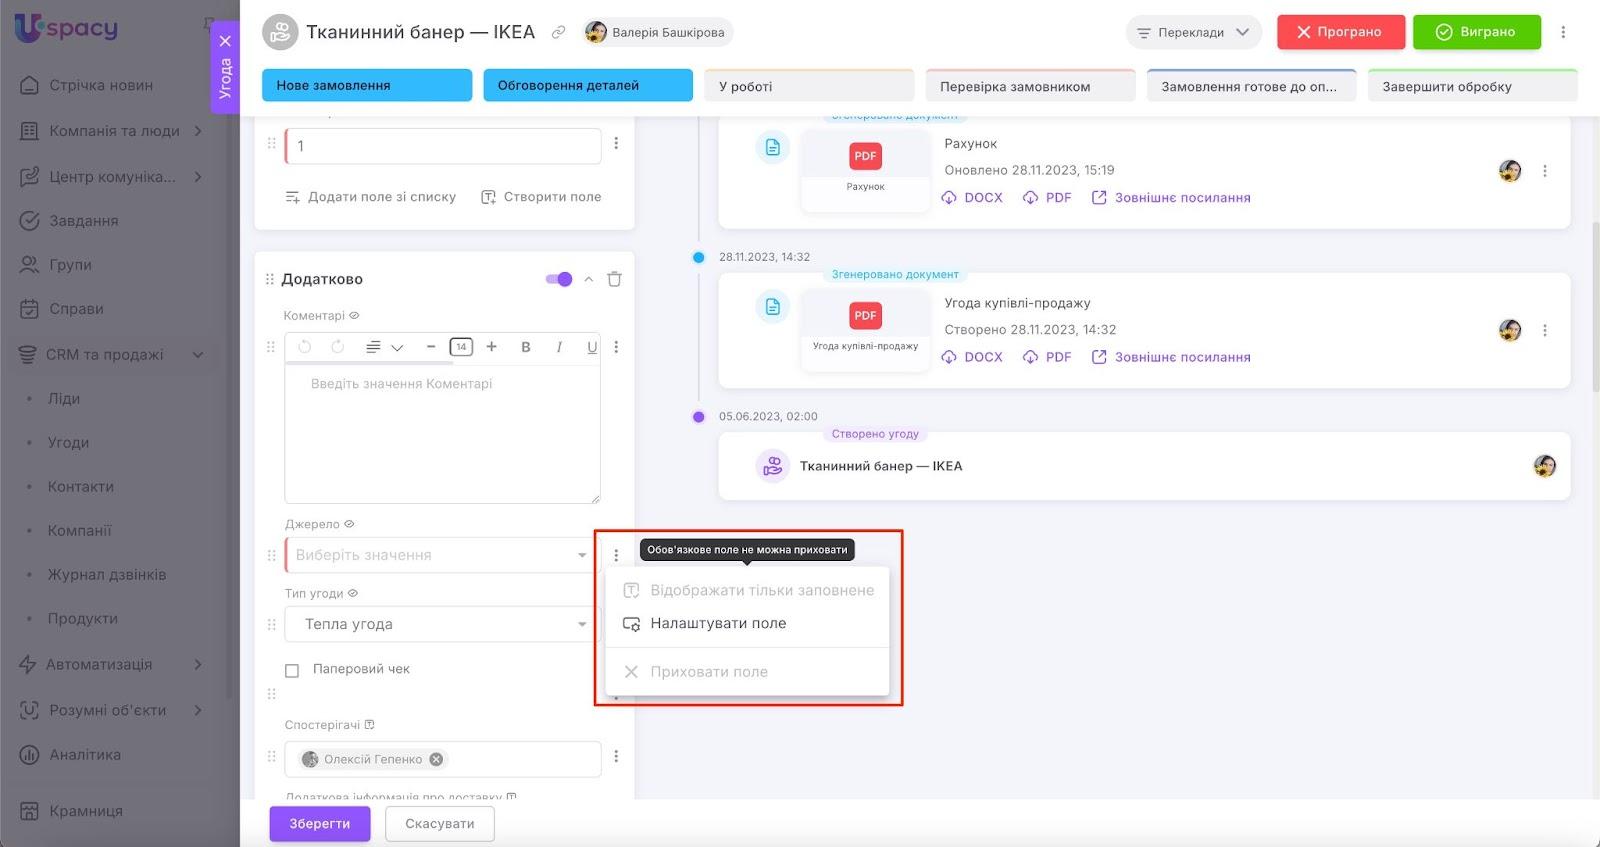Open the Спостерігачі field options menu
This screenshot has width=1600, height=847.
pos(616,757)
